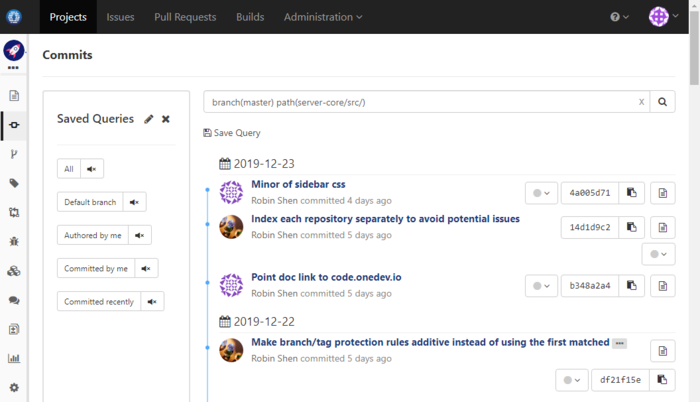
Task: Click the commit query input field
Action: pyautogui.click(x=420, y=102)
